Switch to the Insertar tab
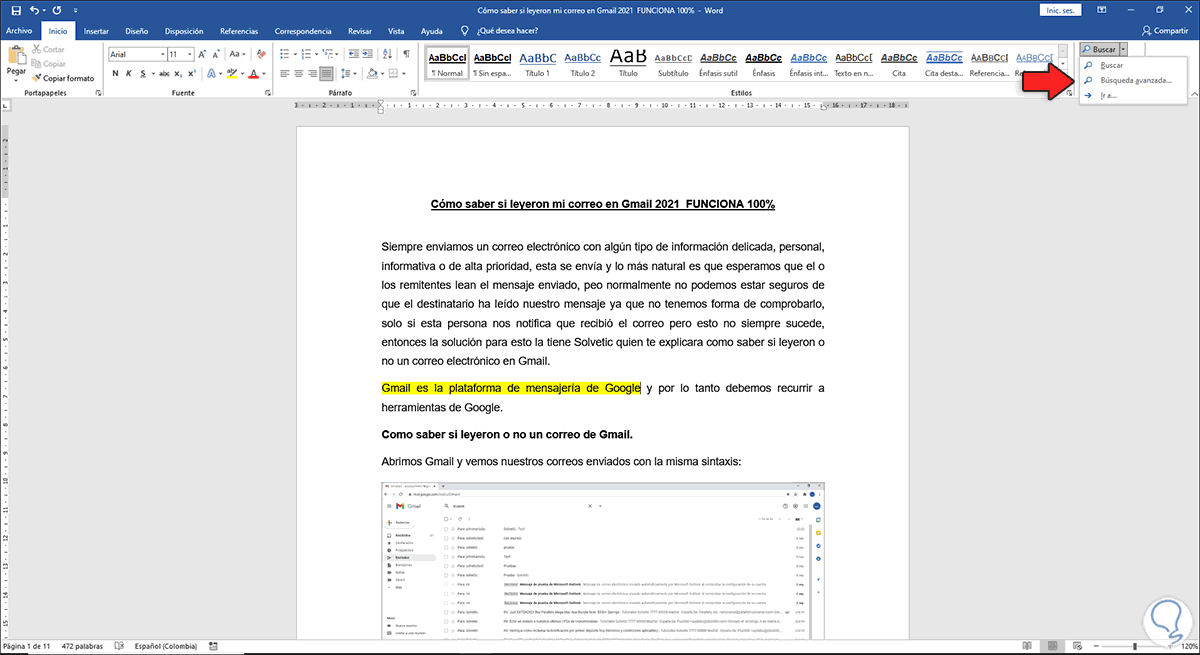The width and height of the screenshot is (1200, 655). [96, 31]
